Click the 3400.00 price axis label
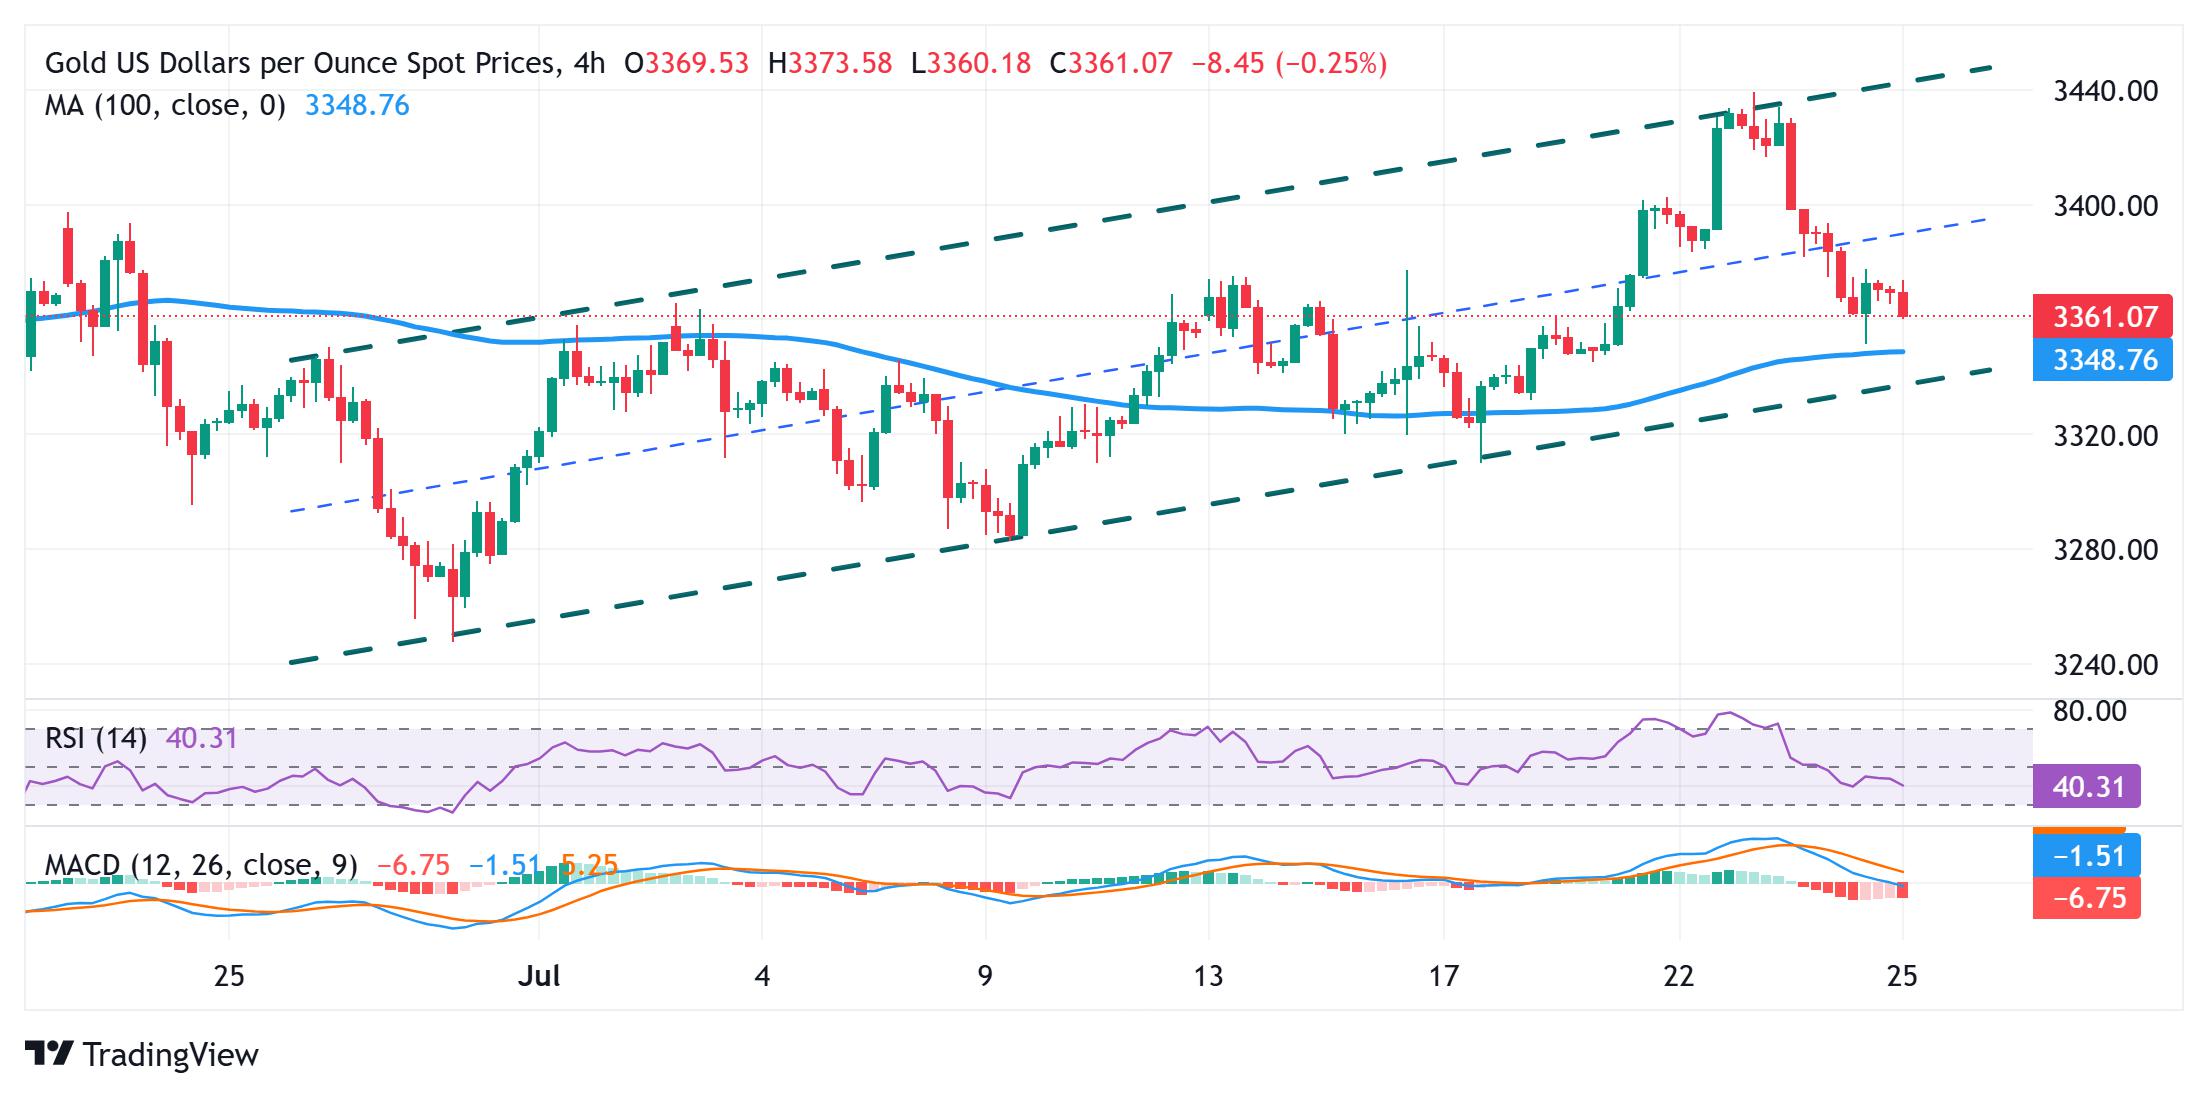The width and height of the screenshot is (2208, 1098). coord(2105,206)
